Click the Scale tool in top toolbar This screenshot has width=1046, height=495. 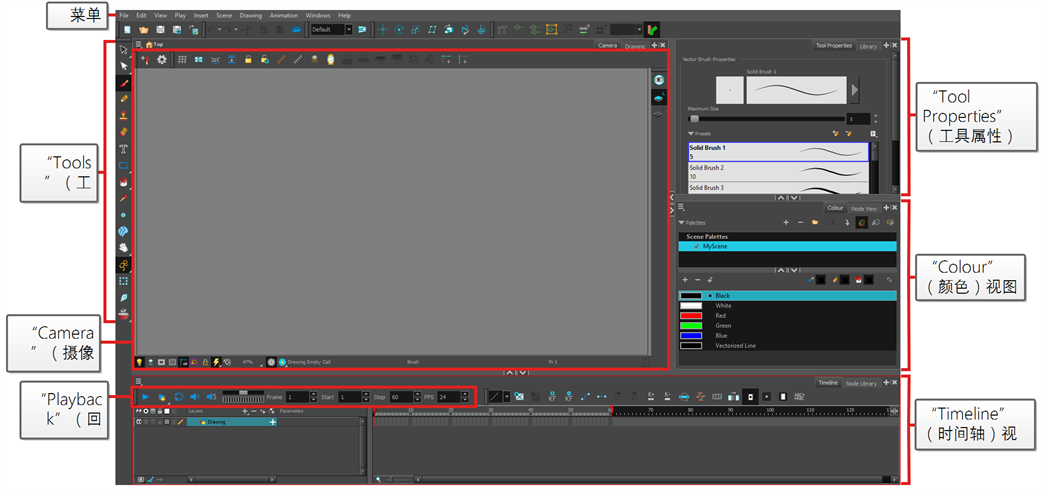click(416, 29)
